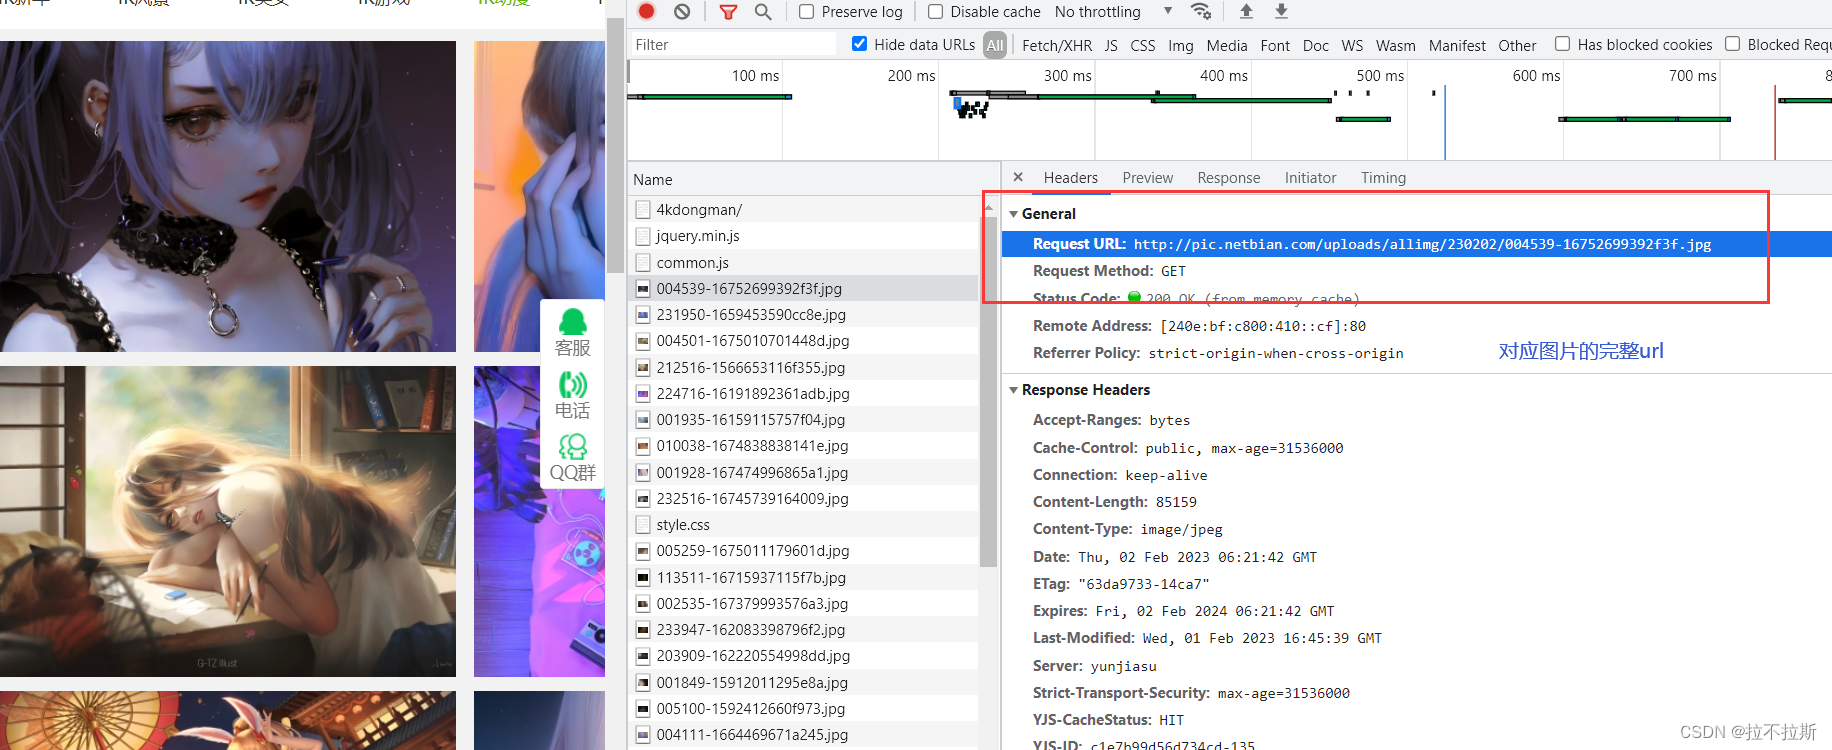This screenshot has height=750, width=1832.
Task: Filter requests by Fetch/XHR
Action: point(1057,45)
